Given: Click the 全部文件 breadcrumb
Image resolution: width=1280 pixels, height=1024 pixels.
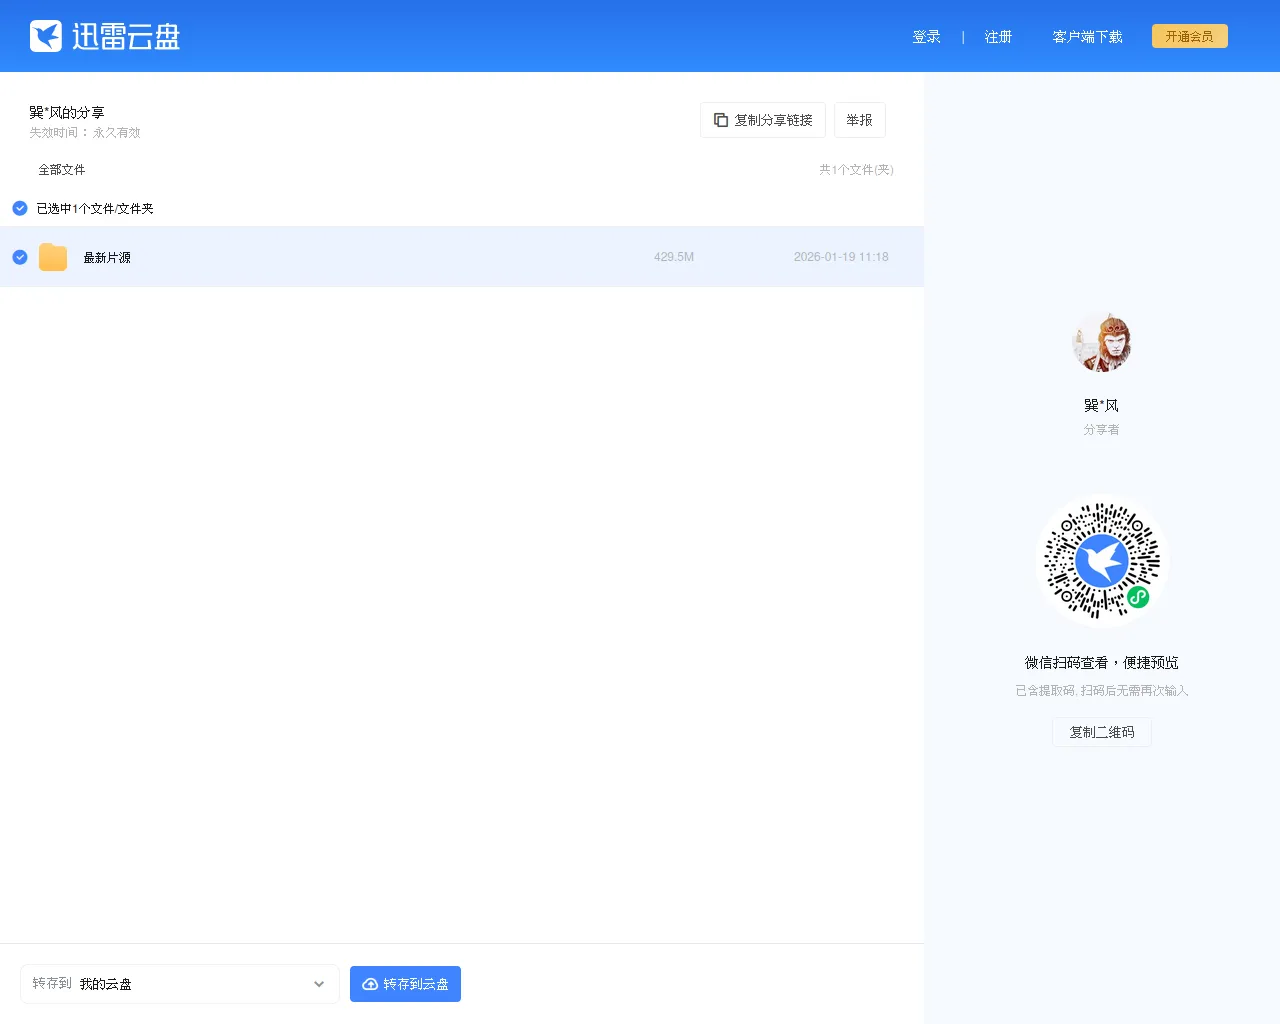Looking at the screenshot, I should [x=61, y=169].
